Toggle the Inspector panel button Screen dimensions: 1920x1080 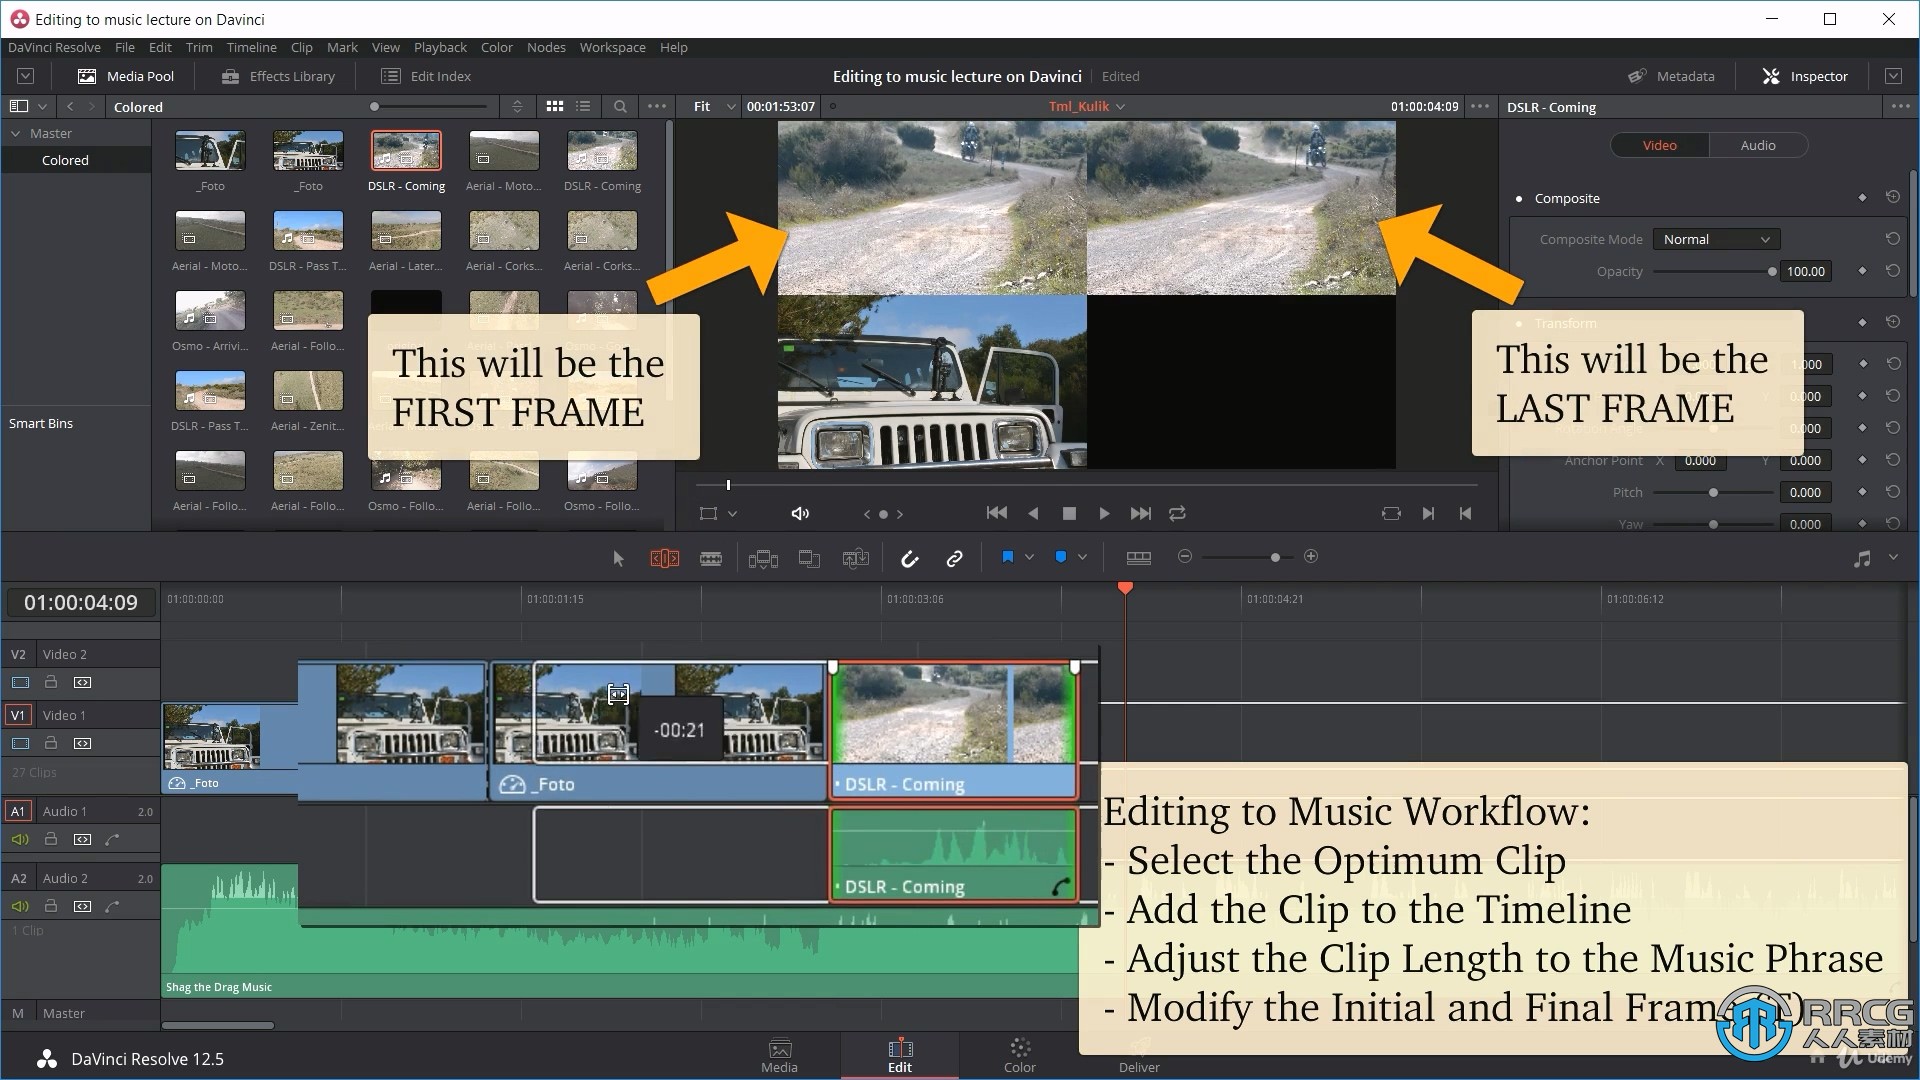pyautogui.click(x=1805, y=76)
